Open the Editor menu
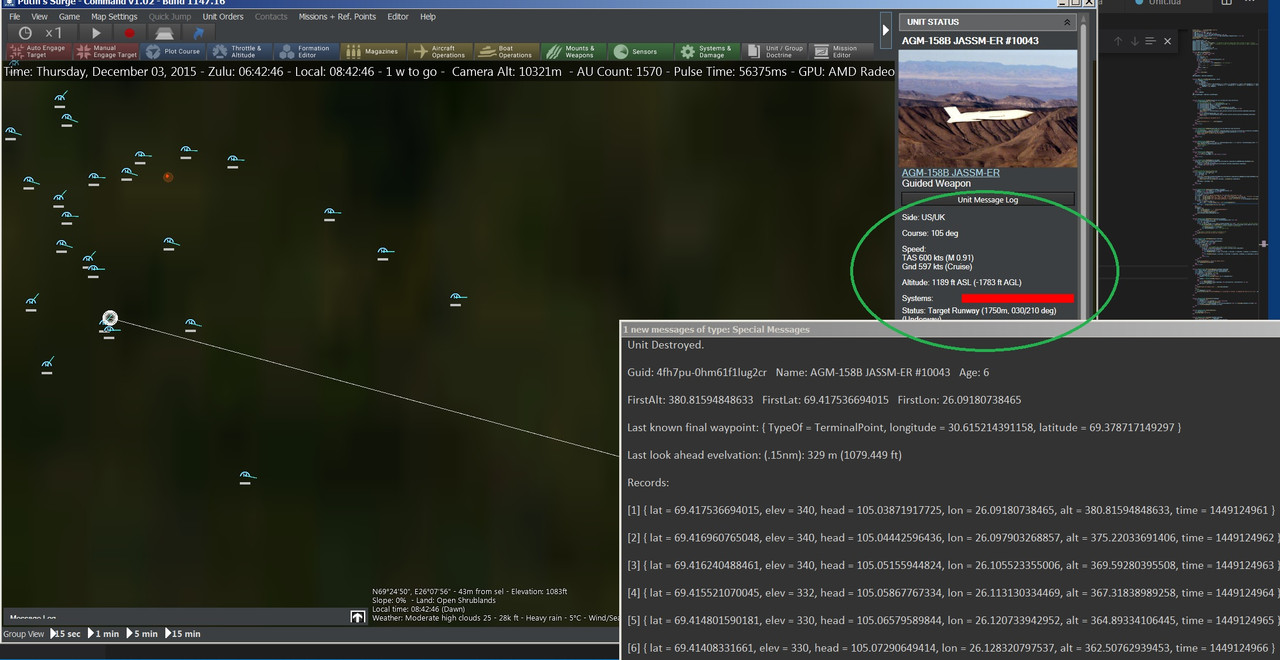This screenshot has width=1280, height=660. (x=398, y=17)
